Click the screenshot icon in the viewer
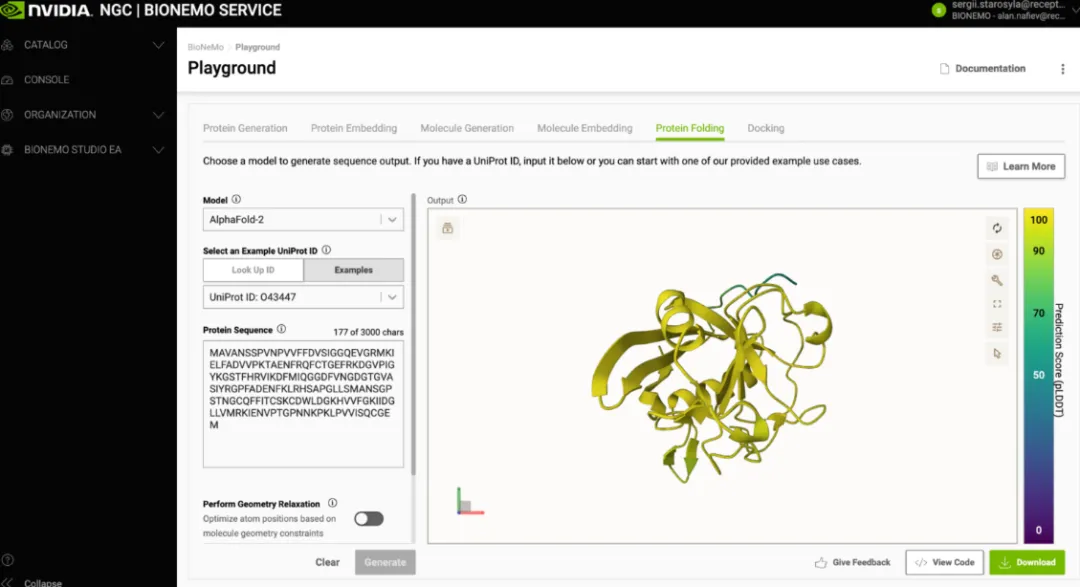This screenshot has width=1080, height=587. coord(448,228)
